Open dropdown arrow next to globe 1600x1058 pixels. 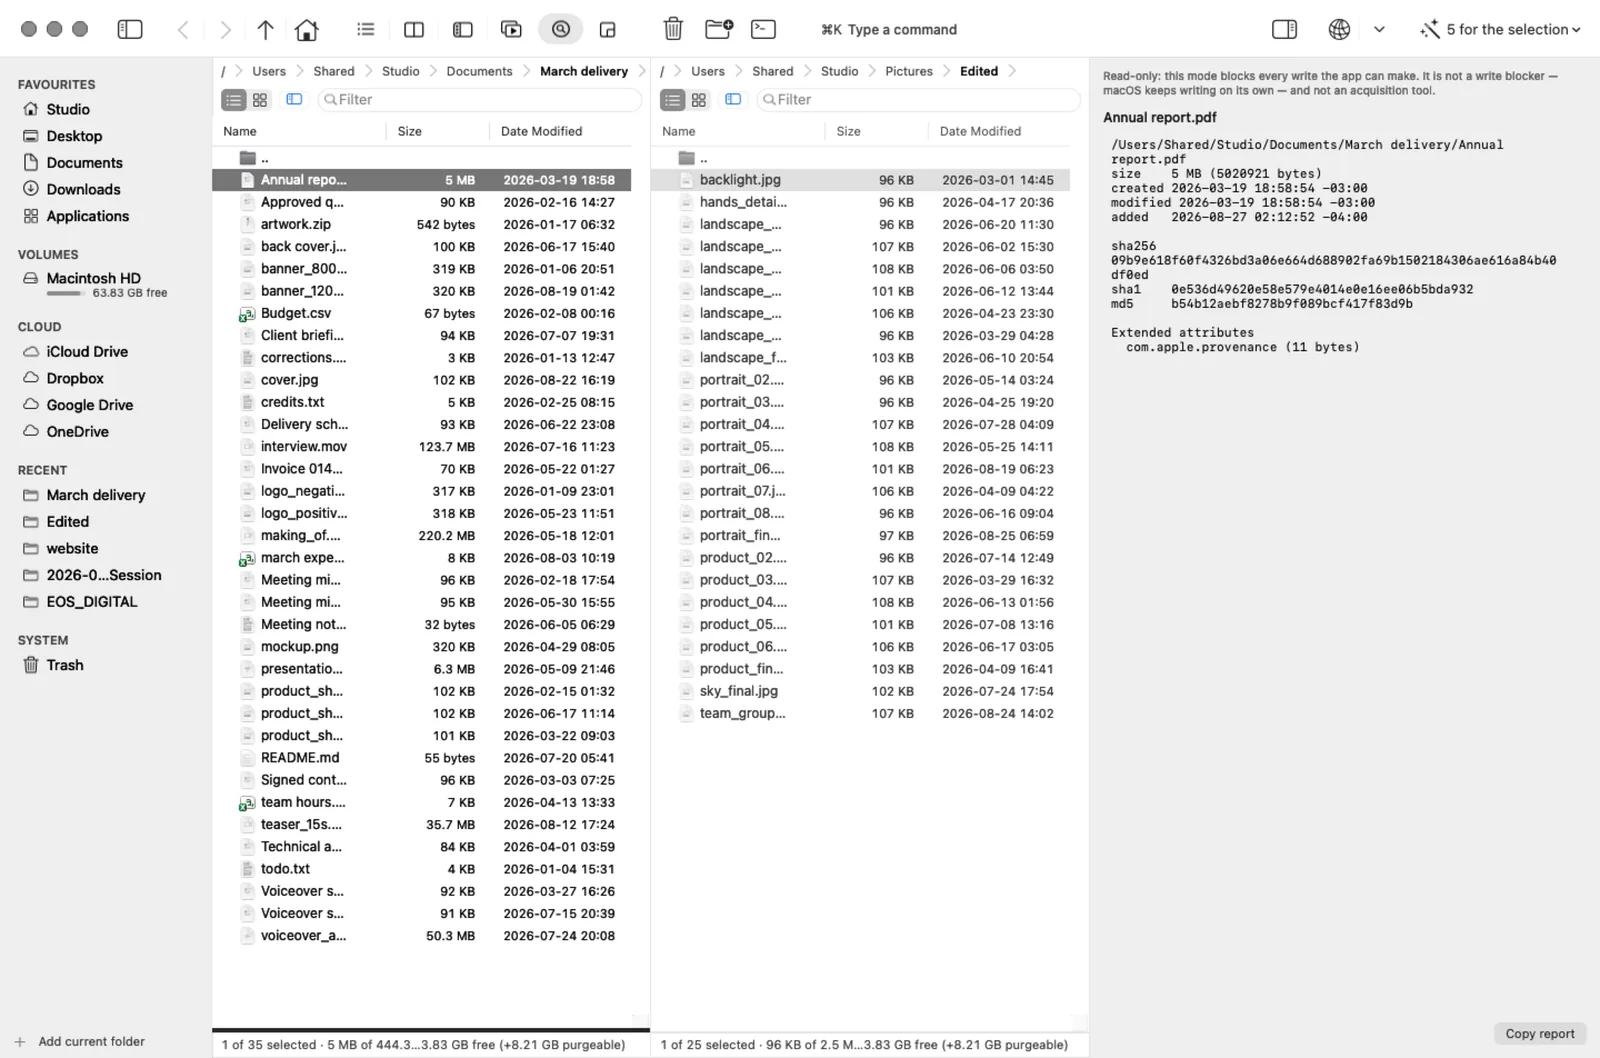[x=1379, y=29]
